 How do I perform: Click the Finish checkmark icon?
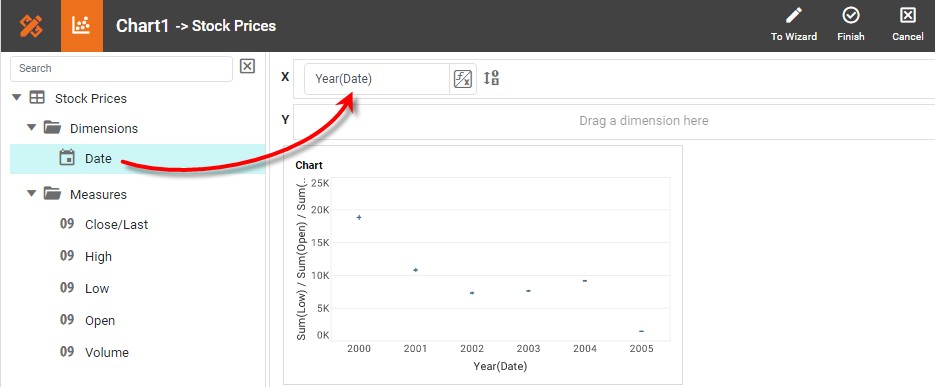click(x=850, y=16)
